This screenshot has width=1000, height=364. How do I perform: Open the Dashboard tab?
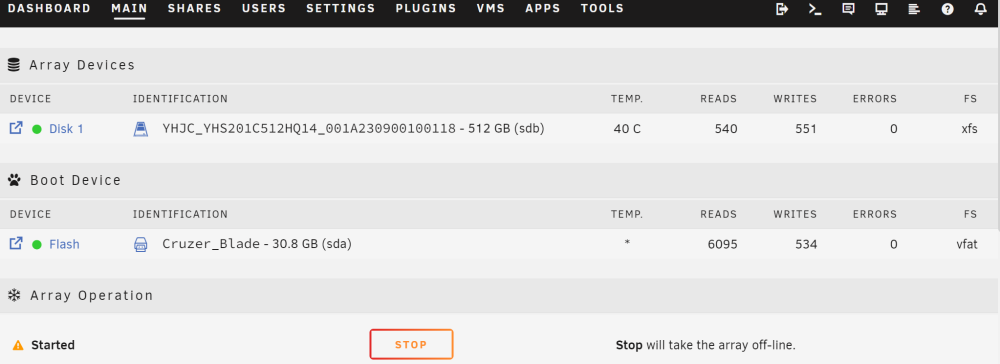click(49, 9)
